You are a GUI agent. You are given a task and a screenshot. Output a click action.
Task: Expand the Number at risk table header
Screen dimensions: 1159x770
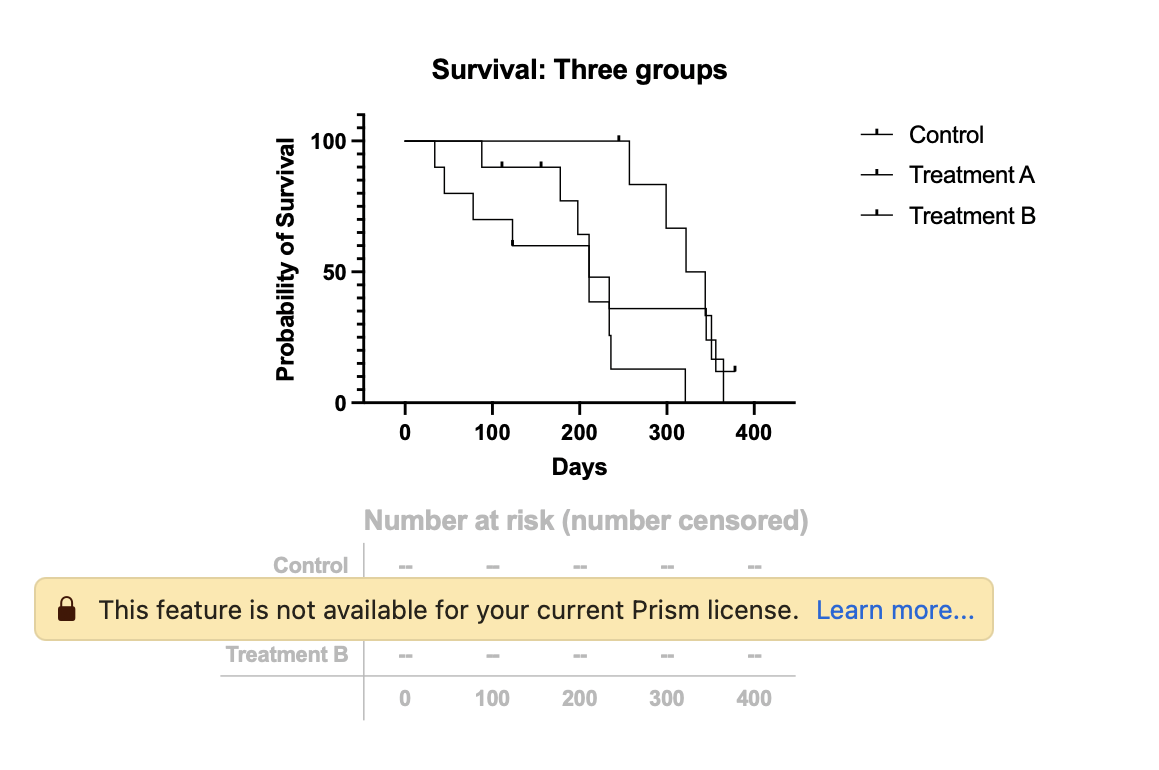tap(585, 521)
